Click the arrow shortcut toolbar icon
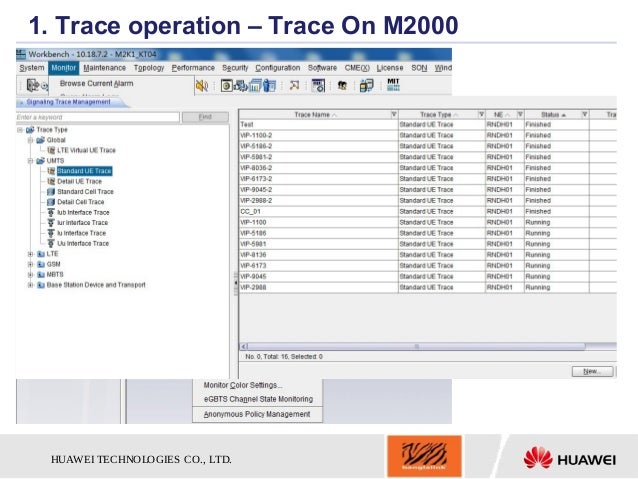This screenshot has width=638, height=479. [294, 85]
